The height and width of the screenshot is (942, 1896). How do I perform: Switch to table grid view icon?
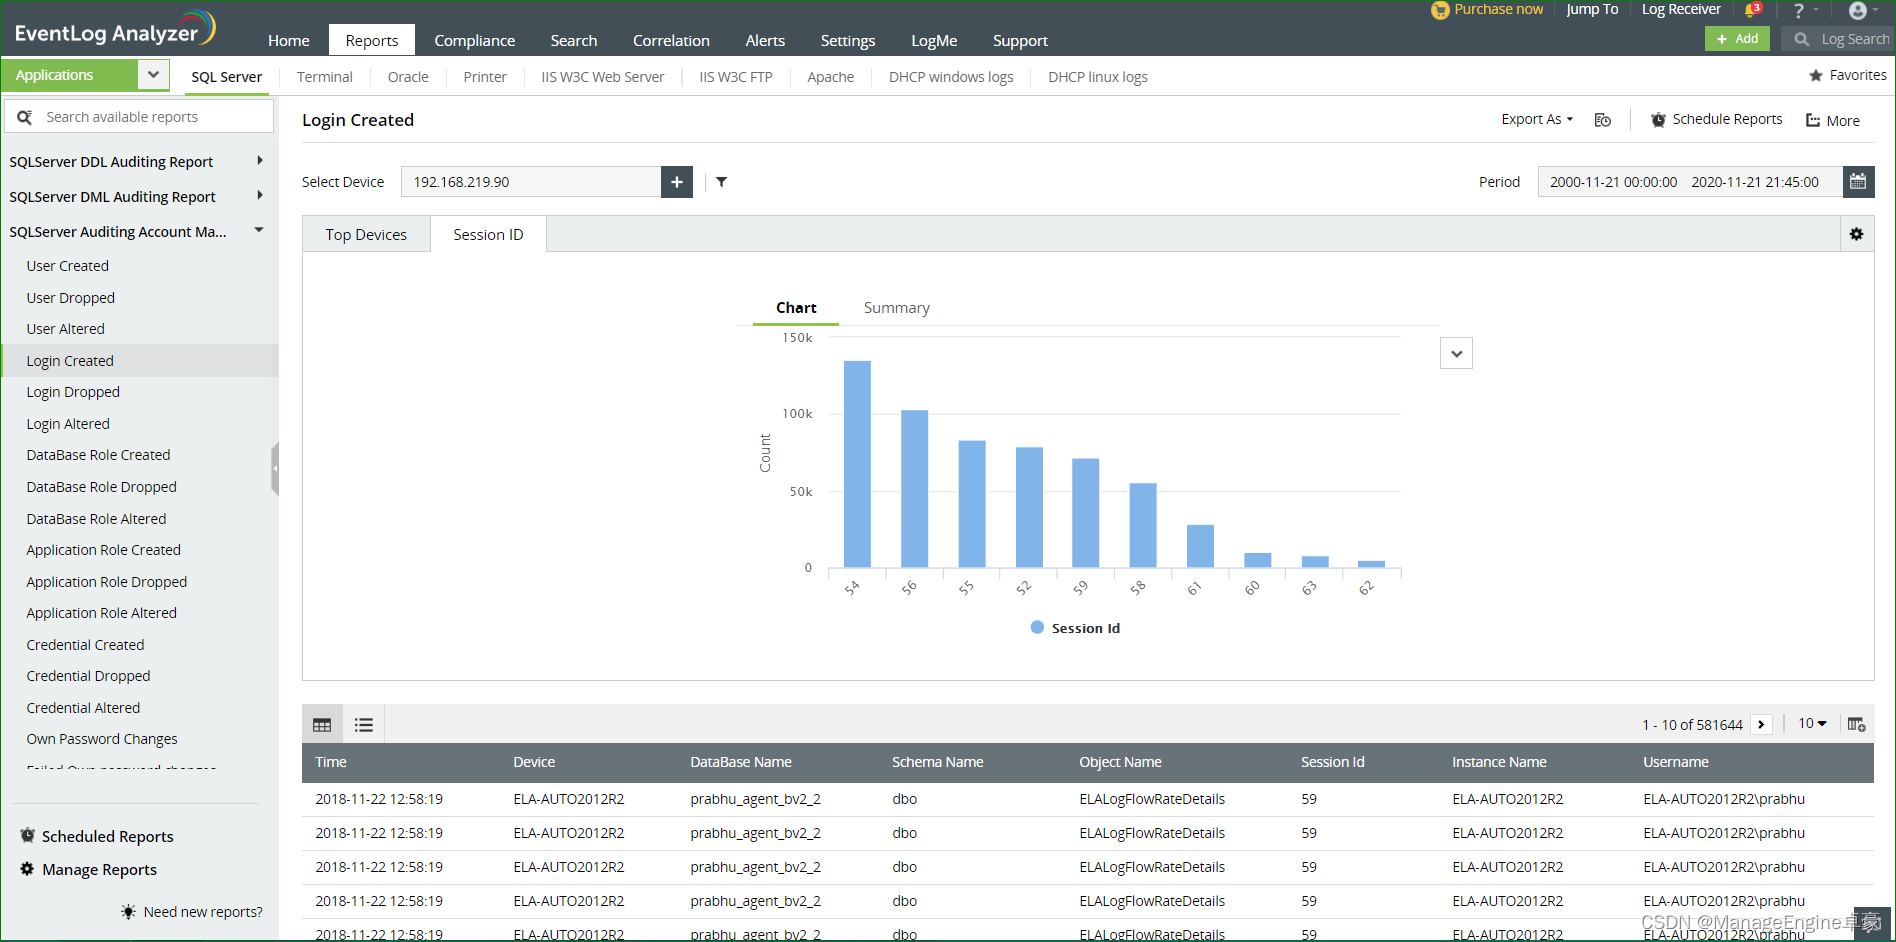tap(322, 725)
